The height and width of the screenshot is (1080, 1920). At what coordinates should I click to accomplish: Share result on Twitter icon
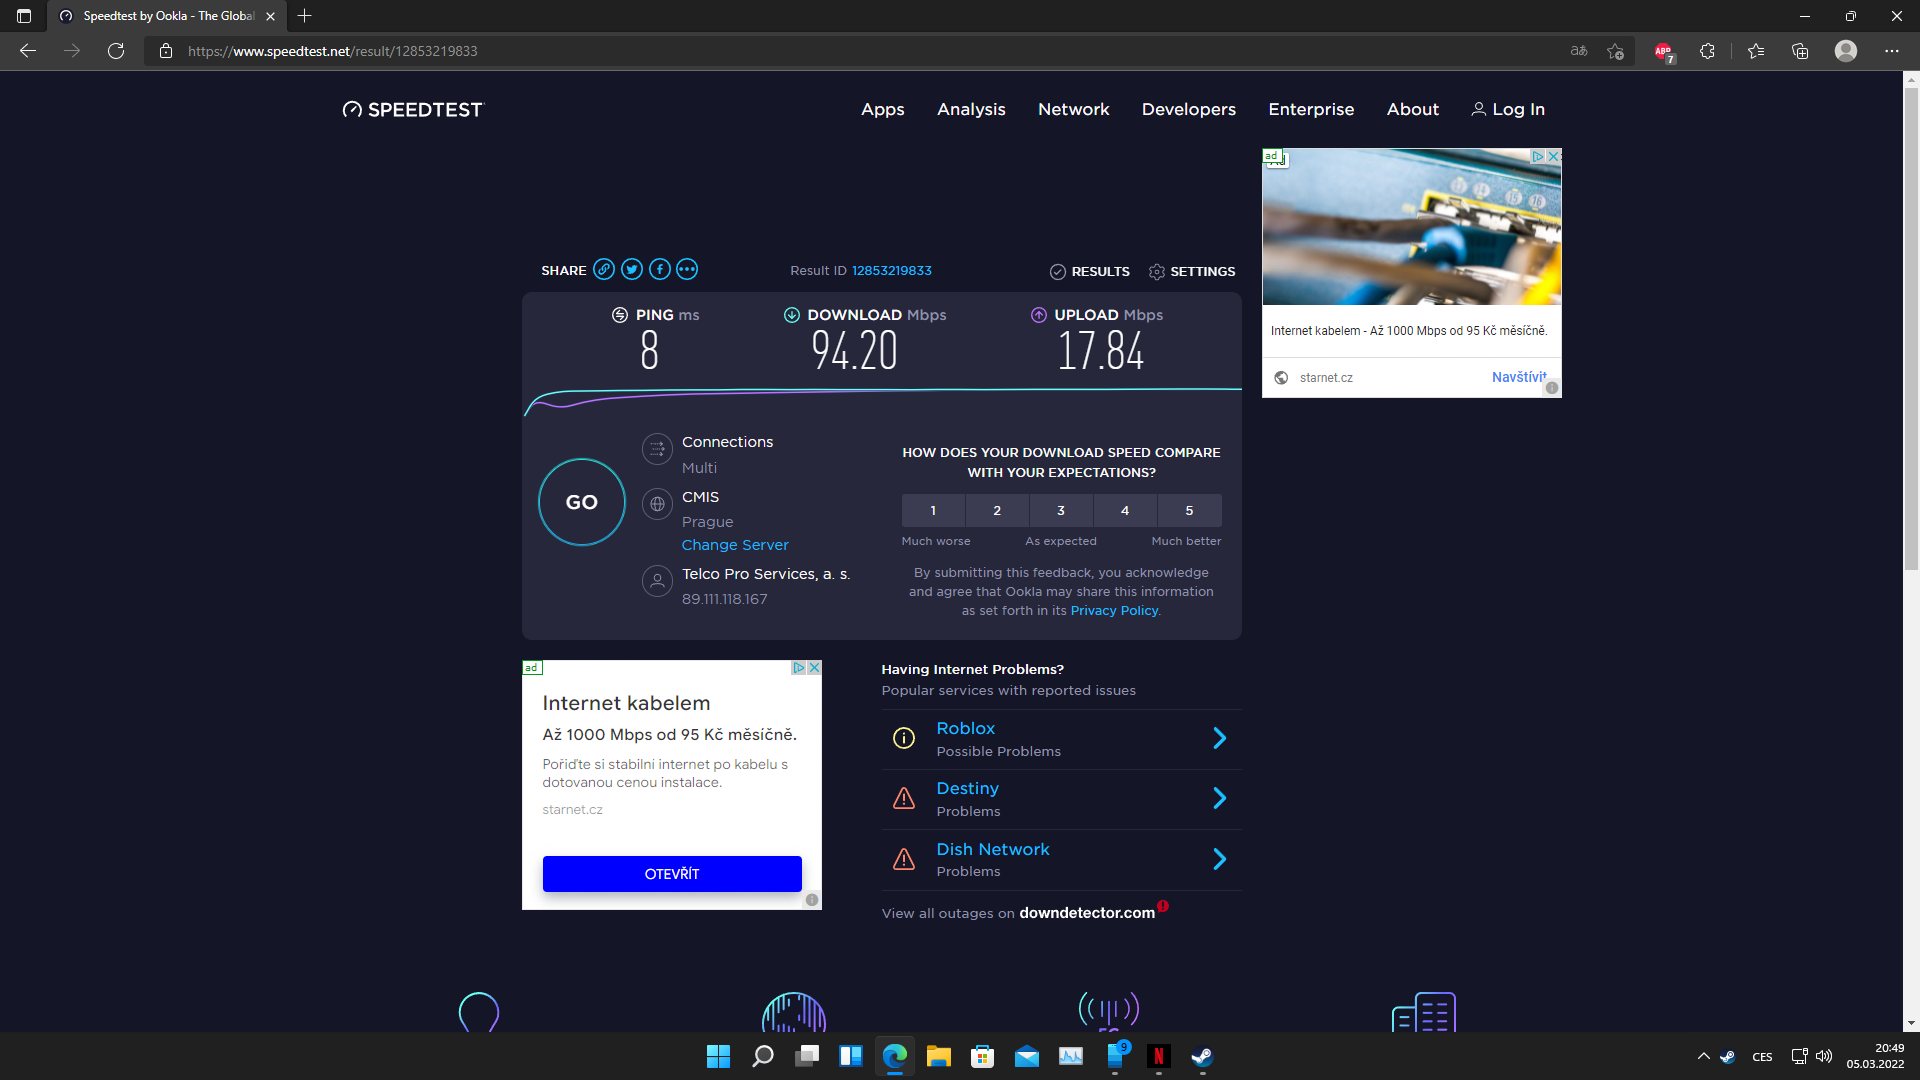coord(631,269)
